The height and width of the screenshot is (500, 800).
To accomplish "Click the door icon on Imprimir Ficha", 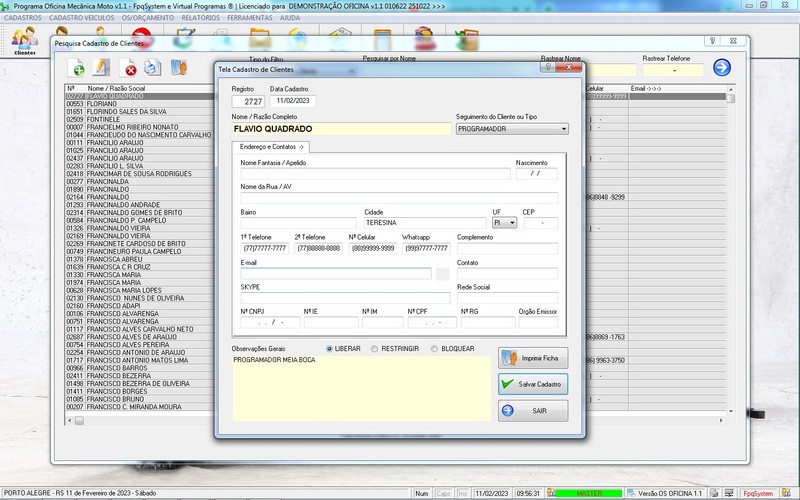I will pos(509,358).
